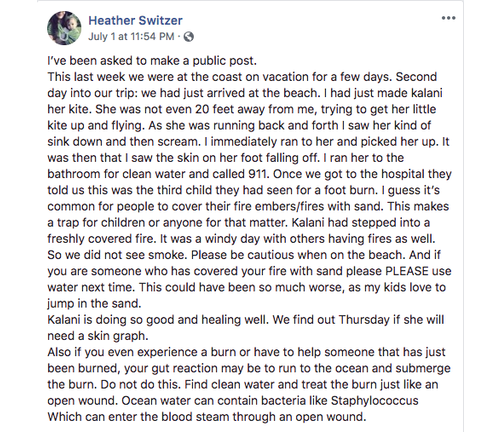
Task: Open the July 1 at 11:54 PM timestamp
Action: pos(131,36)
